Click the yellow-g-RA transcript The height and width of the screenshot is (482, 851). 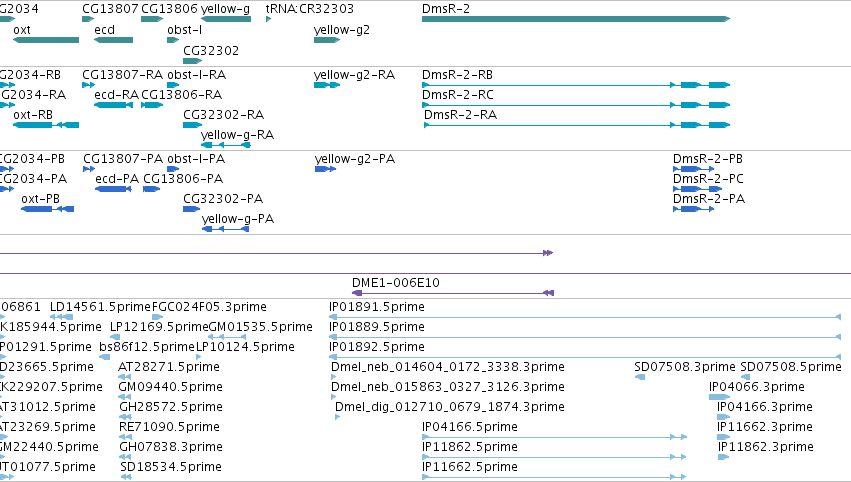click(x=226, y=145)
